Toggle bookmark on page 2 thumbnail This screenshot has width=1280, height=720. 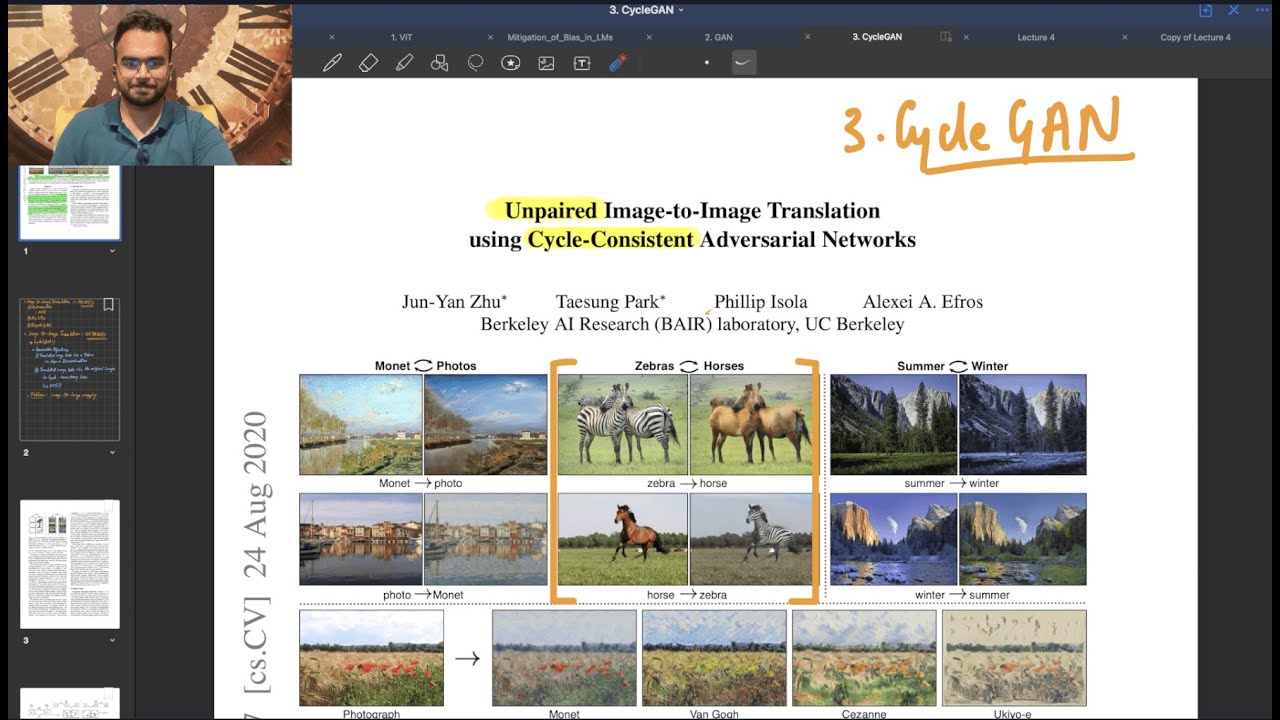coord(109,305)
